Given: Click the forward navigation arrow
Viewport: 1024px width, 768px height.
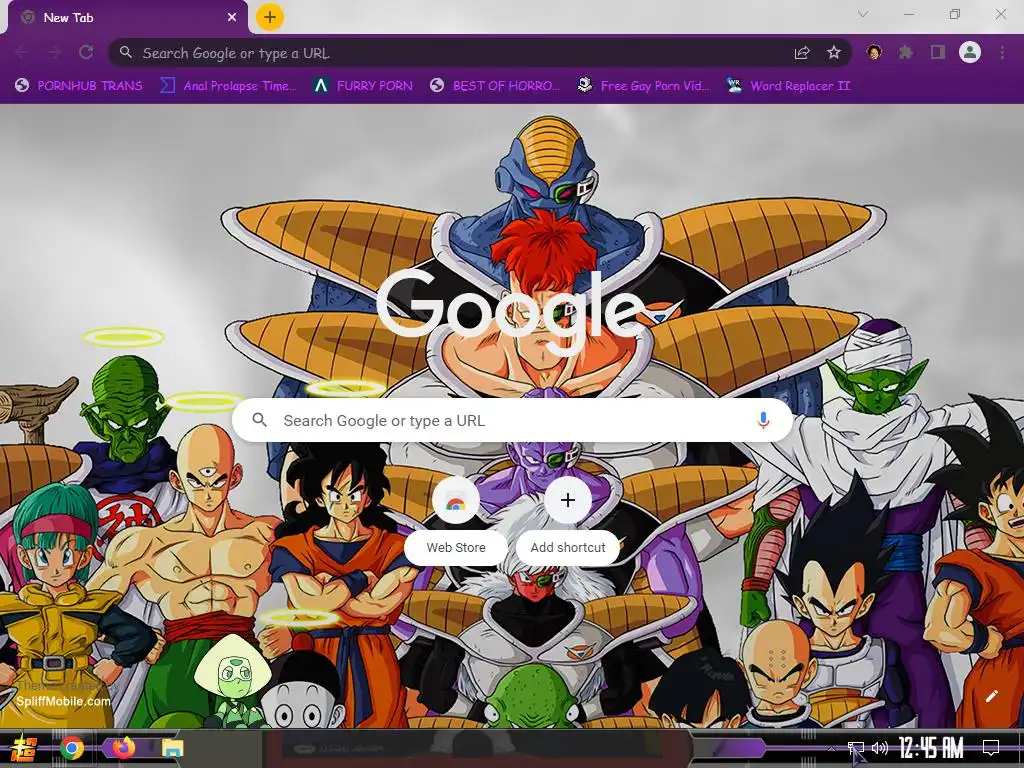Looking at the screenshot, I should coord(54,52).
